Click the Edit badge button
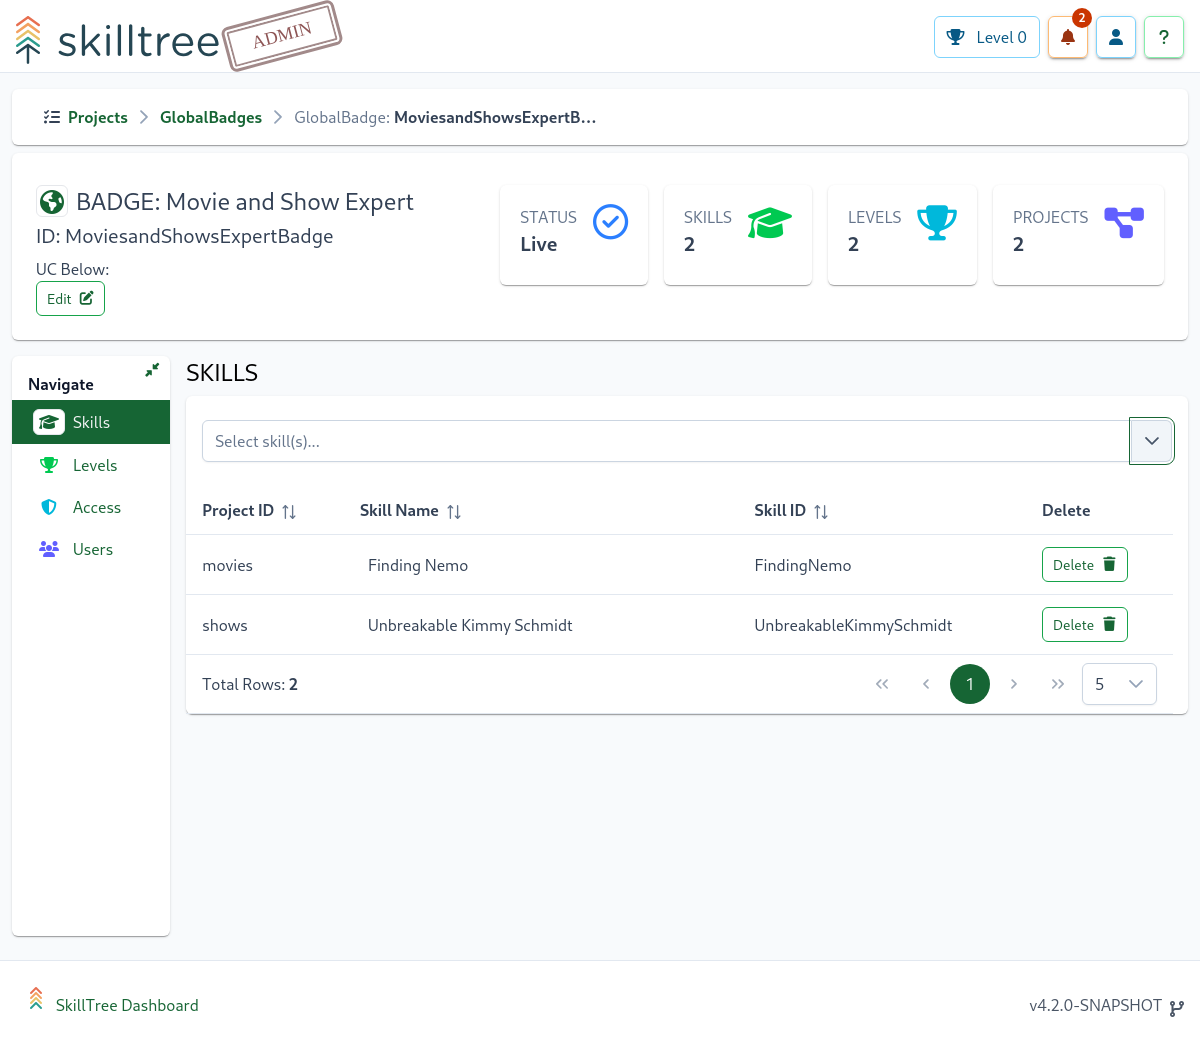Screen dimensions: 1200x1041 point(70,299)
